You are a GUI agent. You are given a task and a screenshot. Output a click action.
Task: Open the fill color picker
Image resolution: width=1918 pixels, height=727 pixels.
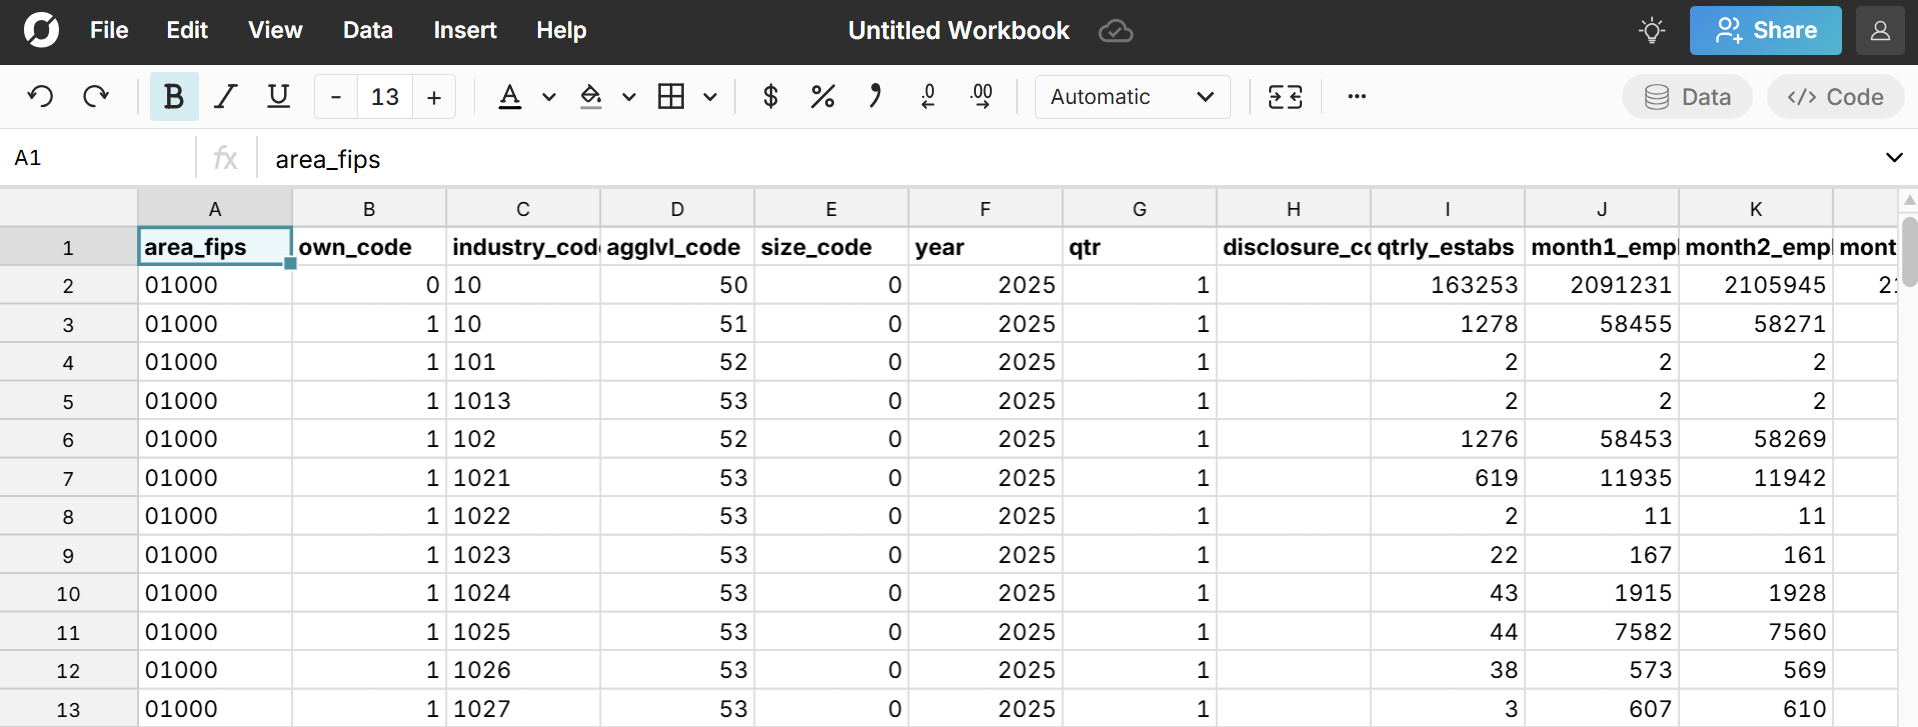pos(591,97)
